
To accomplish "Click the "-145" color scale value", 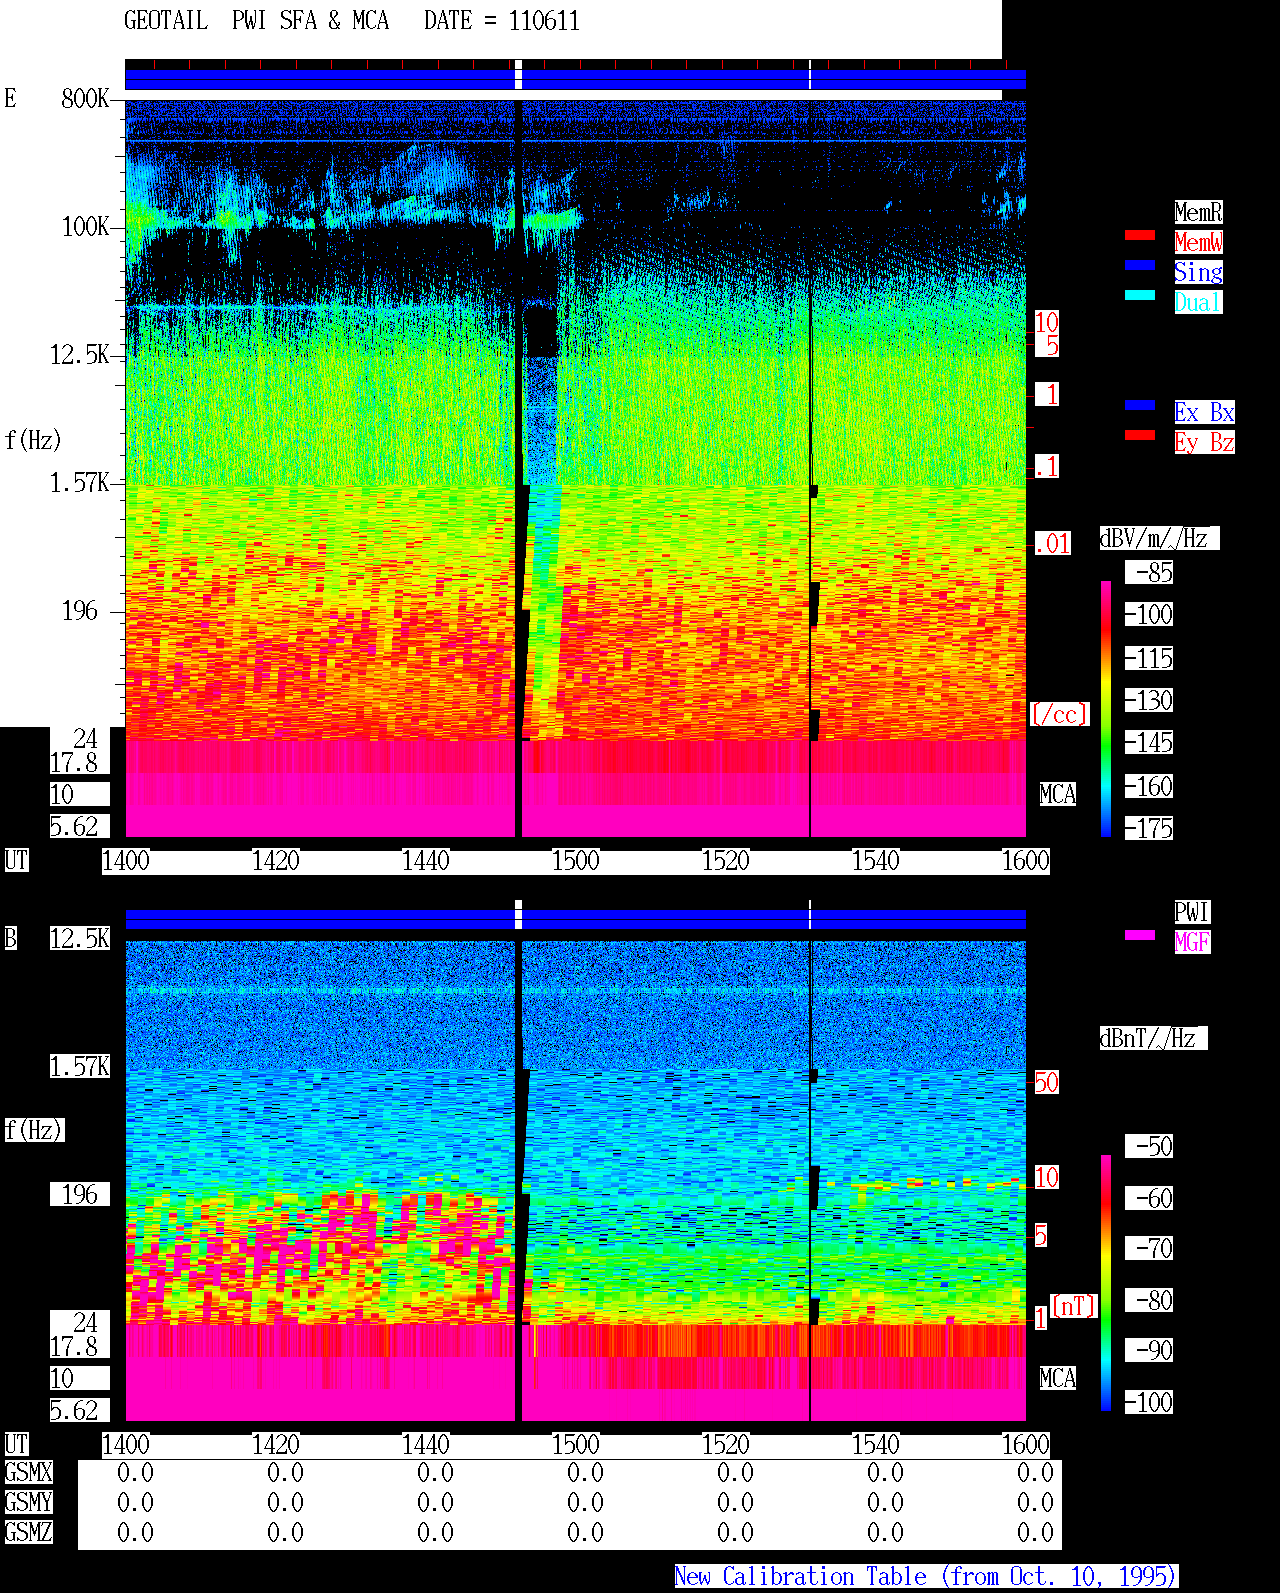I will 1149,742.
